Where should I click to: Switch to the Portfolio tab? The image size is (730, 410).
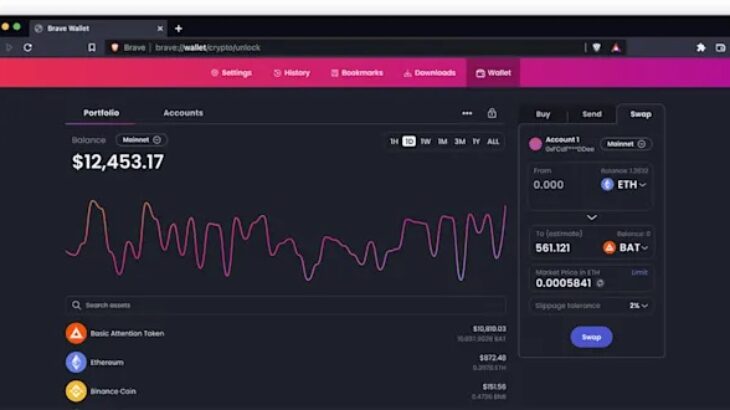coord(101,113)
